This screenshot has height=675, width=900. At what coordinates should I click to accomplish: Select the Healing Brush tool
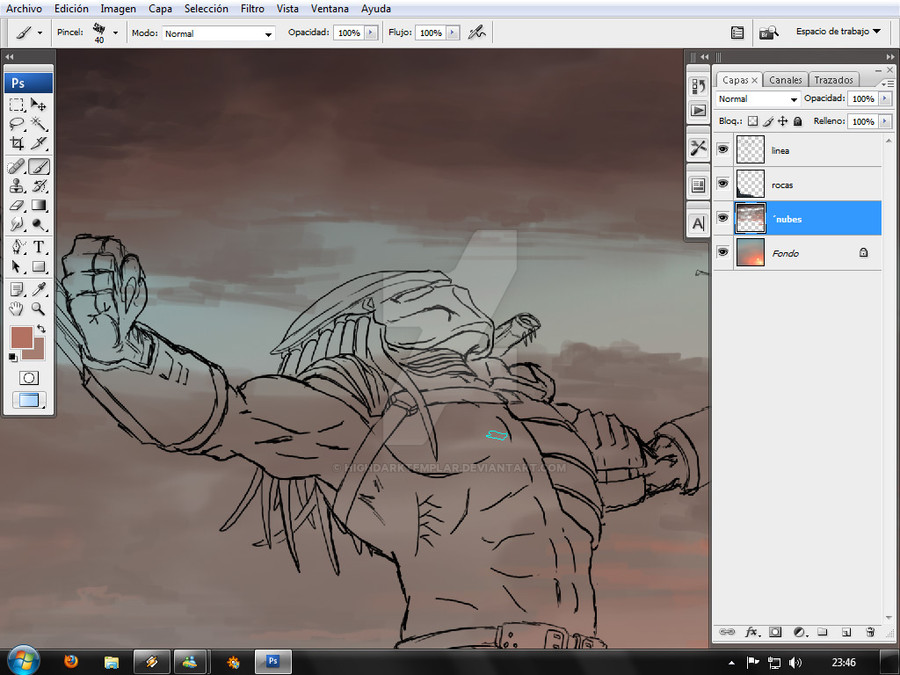pyautogui.click(x=17, y=167)
